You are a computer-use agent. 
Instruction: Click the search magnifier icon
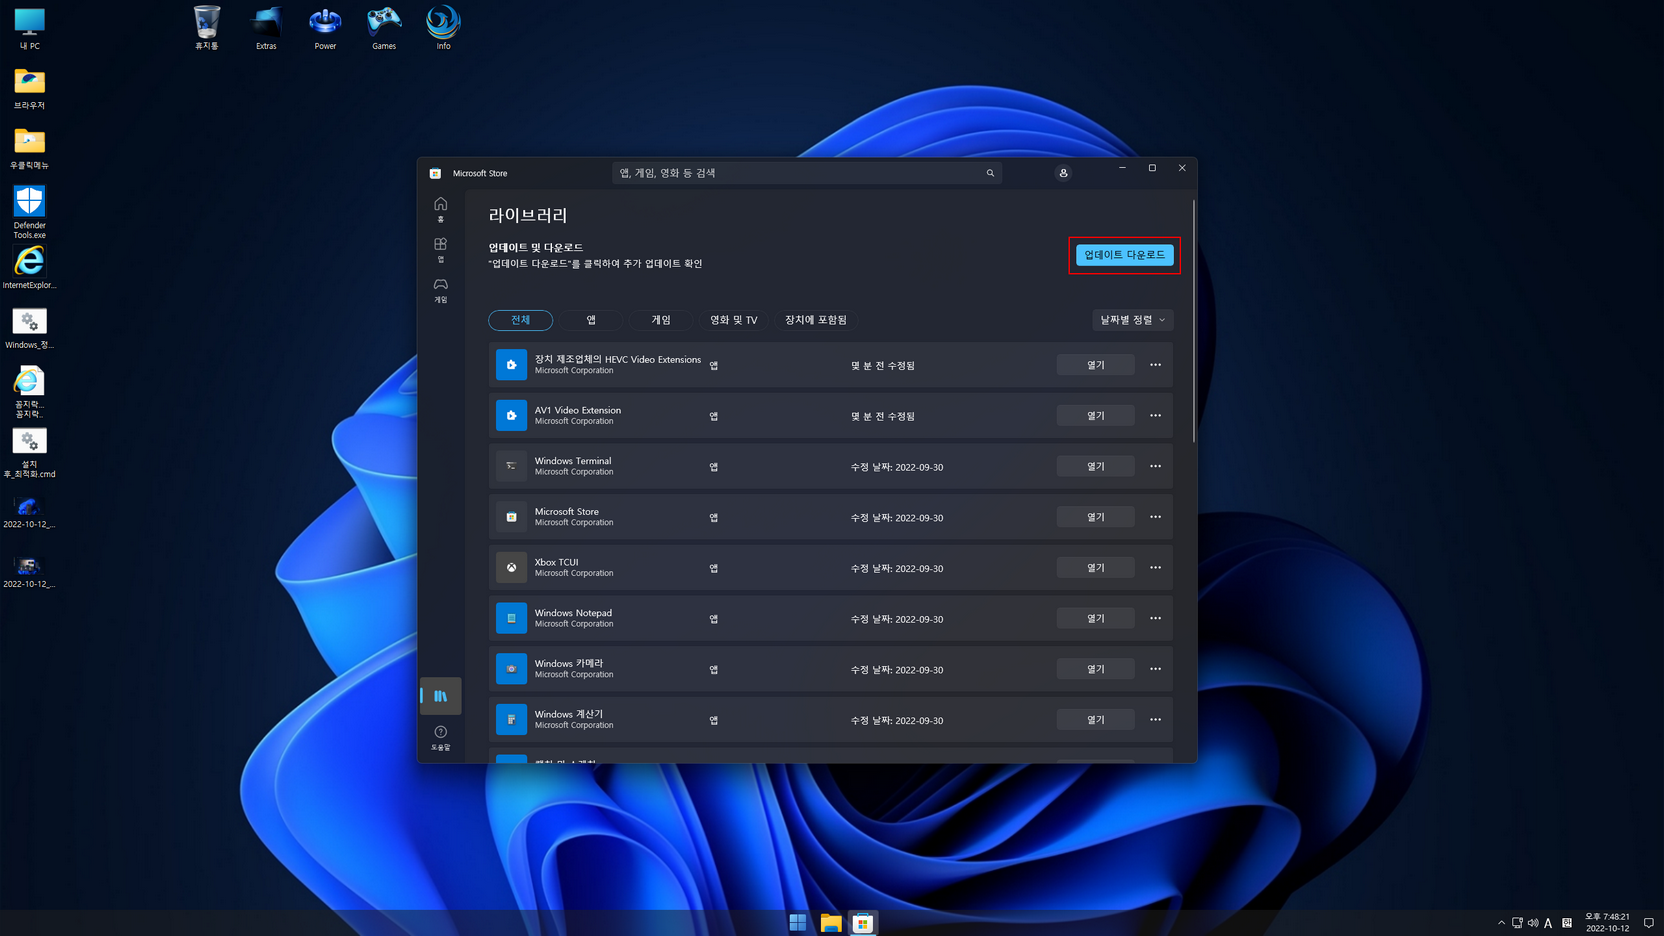(x=990, y=173)
